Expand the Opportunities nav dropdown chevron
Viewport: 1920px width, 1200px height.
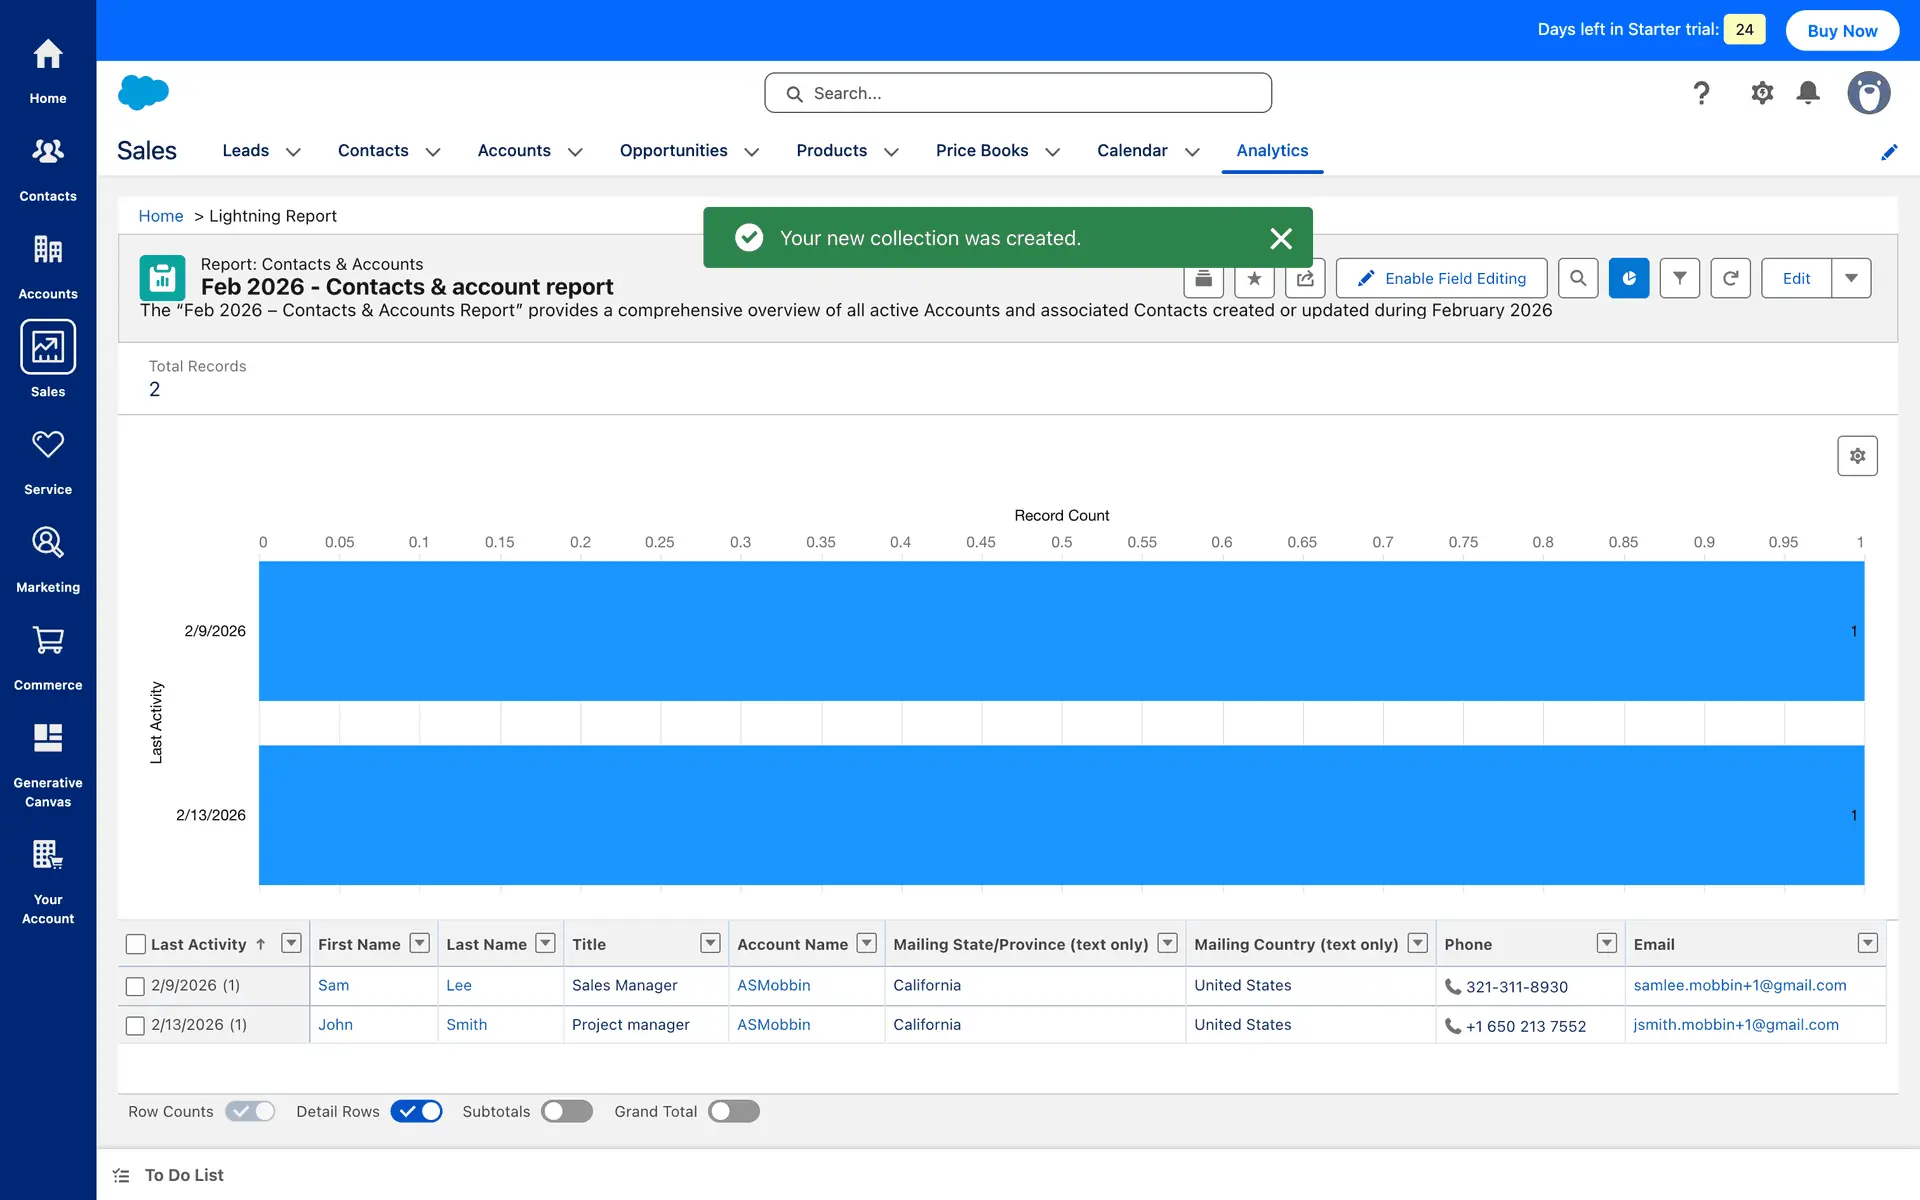pos(752,152)
